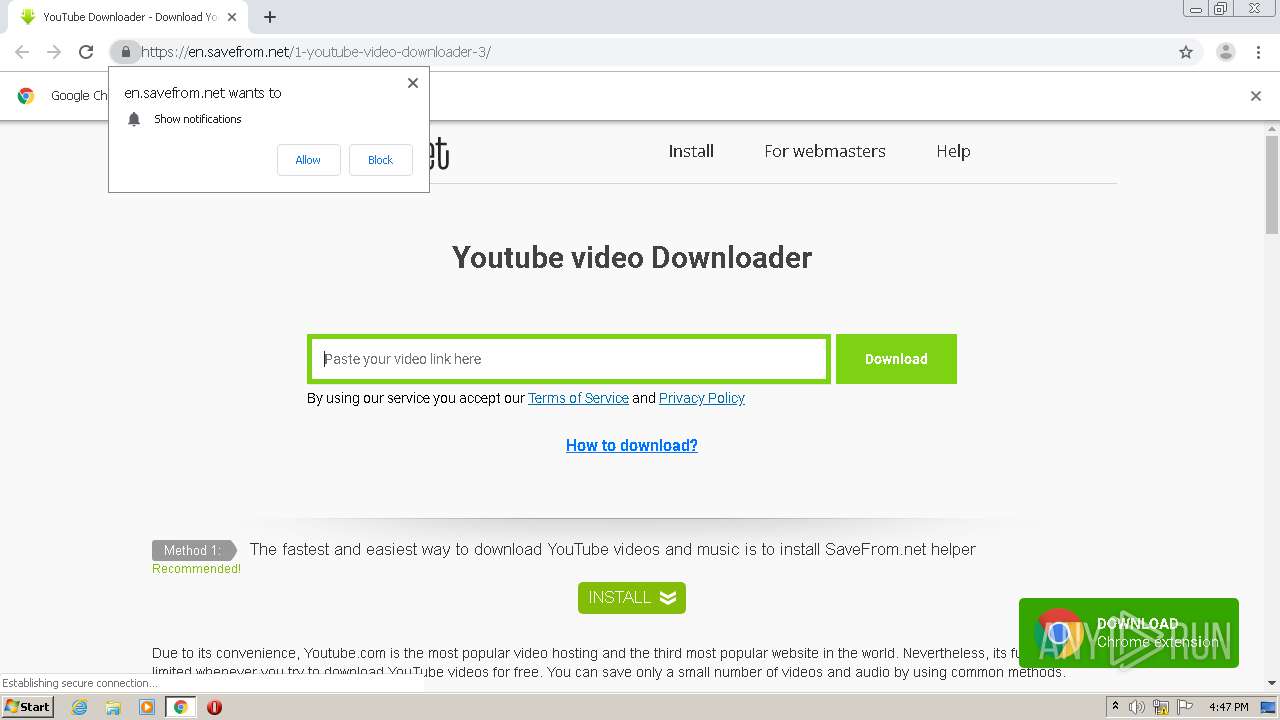
Task: Bookmark this page with the star icon
Action: pos(1186,52)
